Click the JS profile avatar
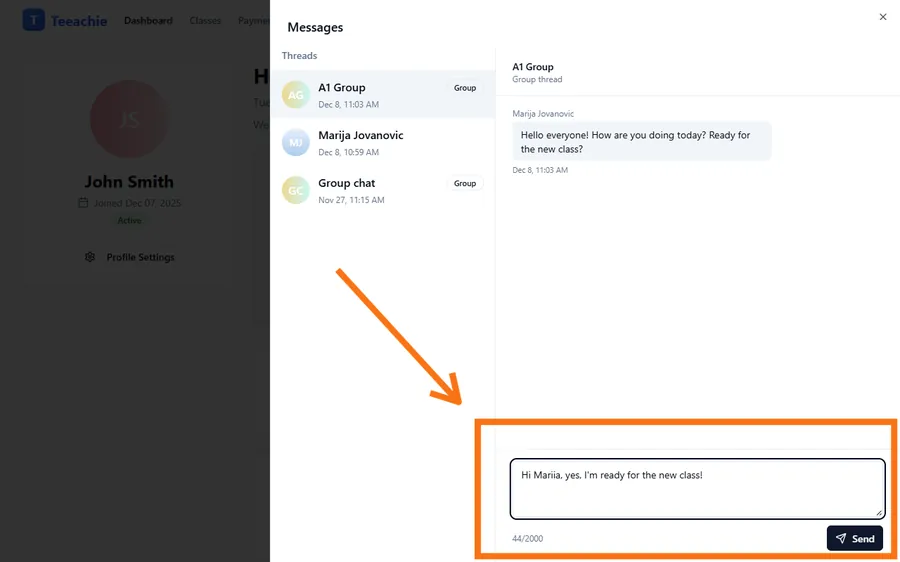This screenshot has height=562, width=900. tap(129, 120)
